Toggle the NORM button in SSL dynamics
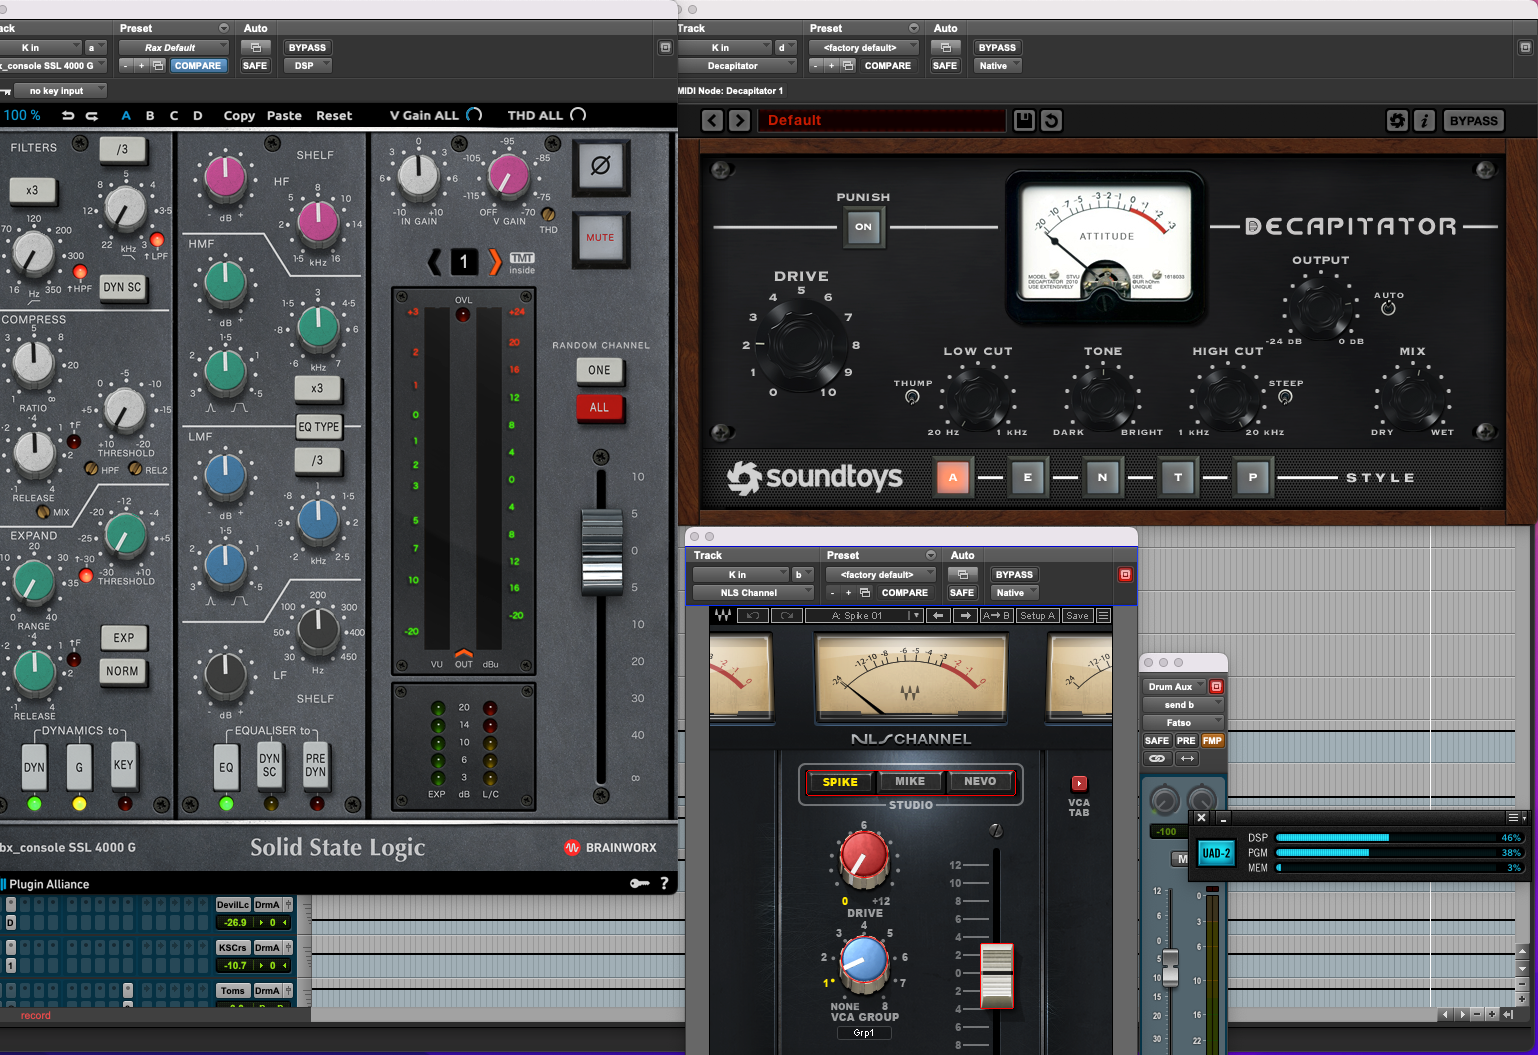 [x=123, y=672]
